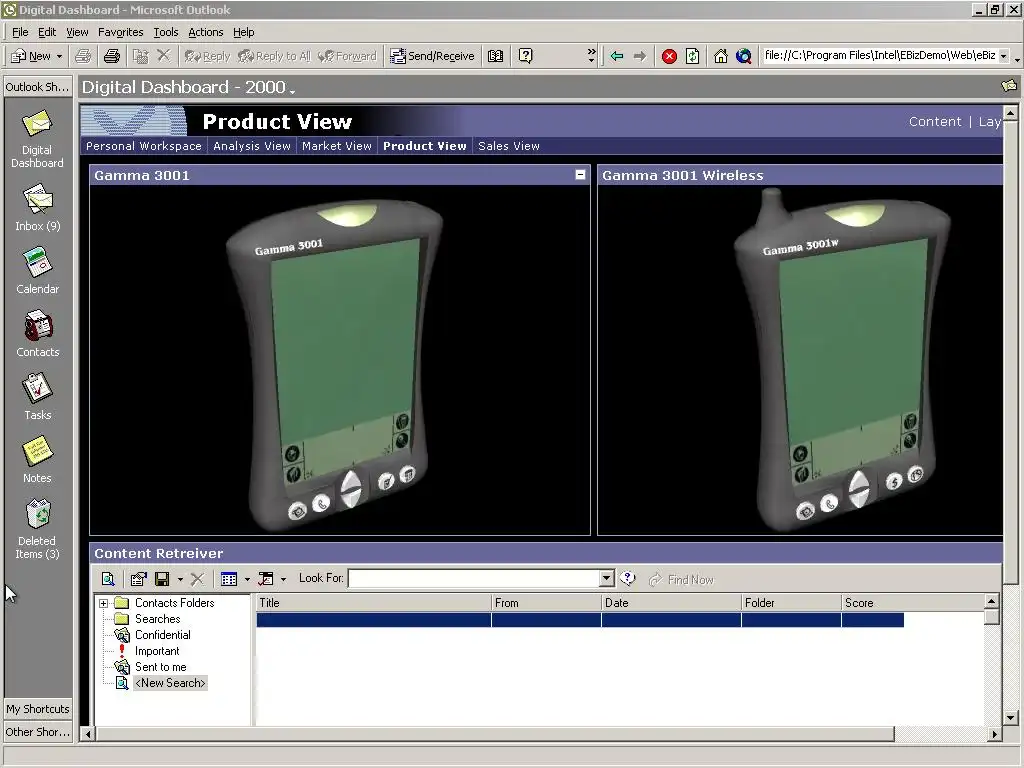This screenshot has width=1024, height=768.
Task: Open the Inbox (9) shortcut
Action: [37, 208]
